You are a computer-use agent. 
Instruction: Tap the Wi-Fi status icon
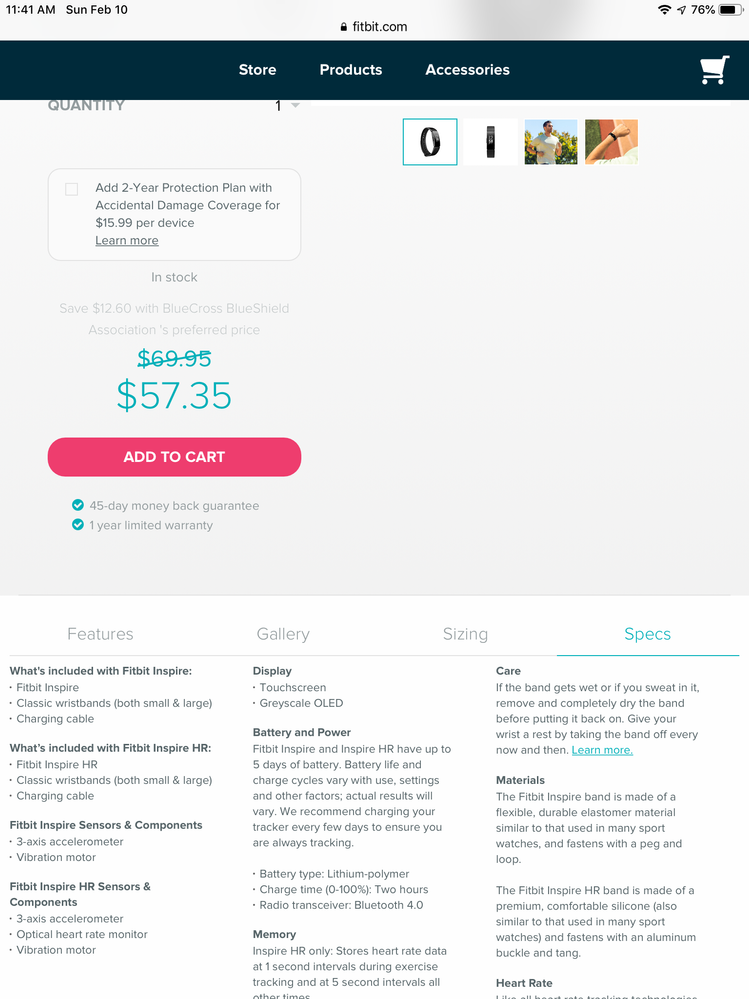pos(664,9)
